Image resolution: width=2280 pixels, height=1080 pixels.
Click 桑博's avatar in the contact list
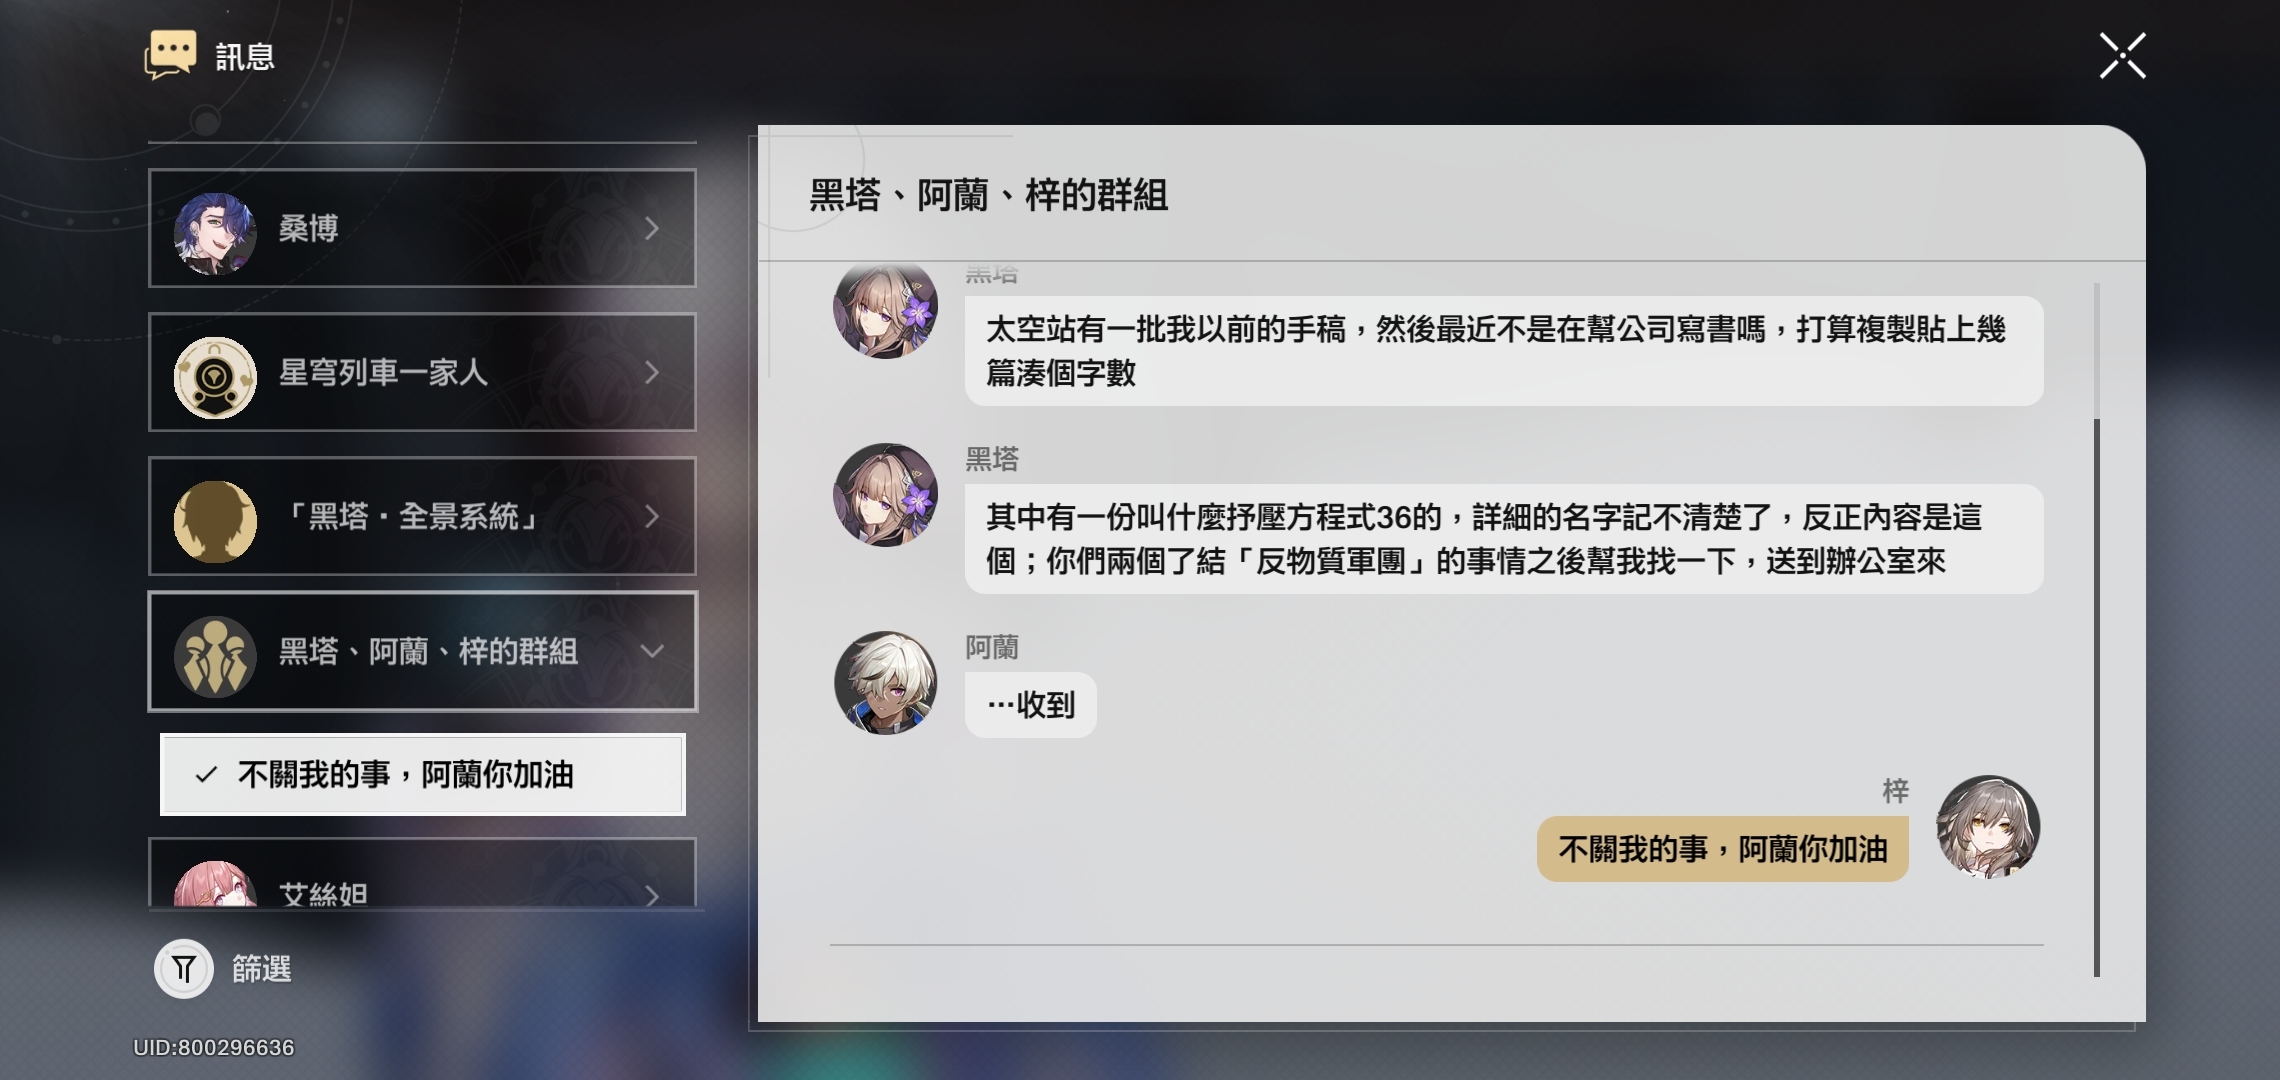215,233
